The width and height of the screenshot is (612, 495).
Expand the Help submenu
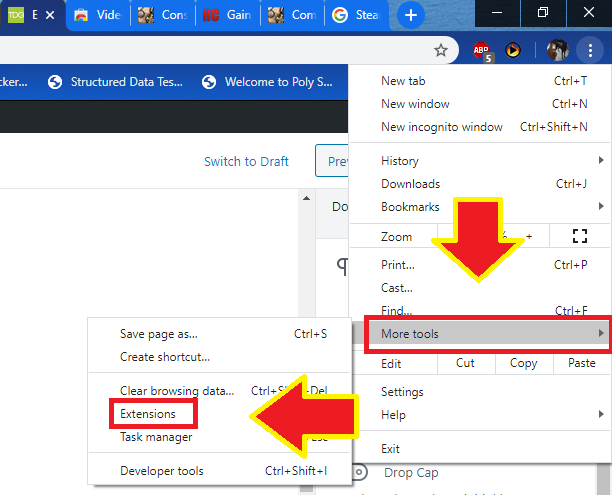point(480,415)
